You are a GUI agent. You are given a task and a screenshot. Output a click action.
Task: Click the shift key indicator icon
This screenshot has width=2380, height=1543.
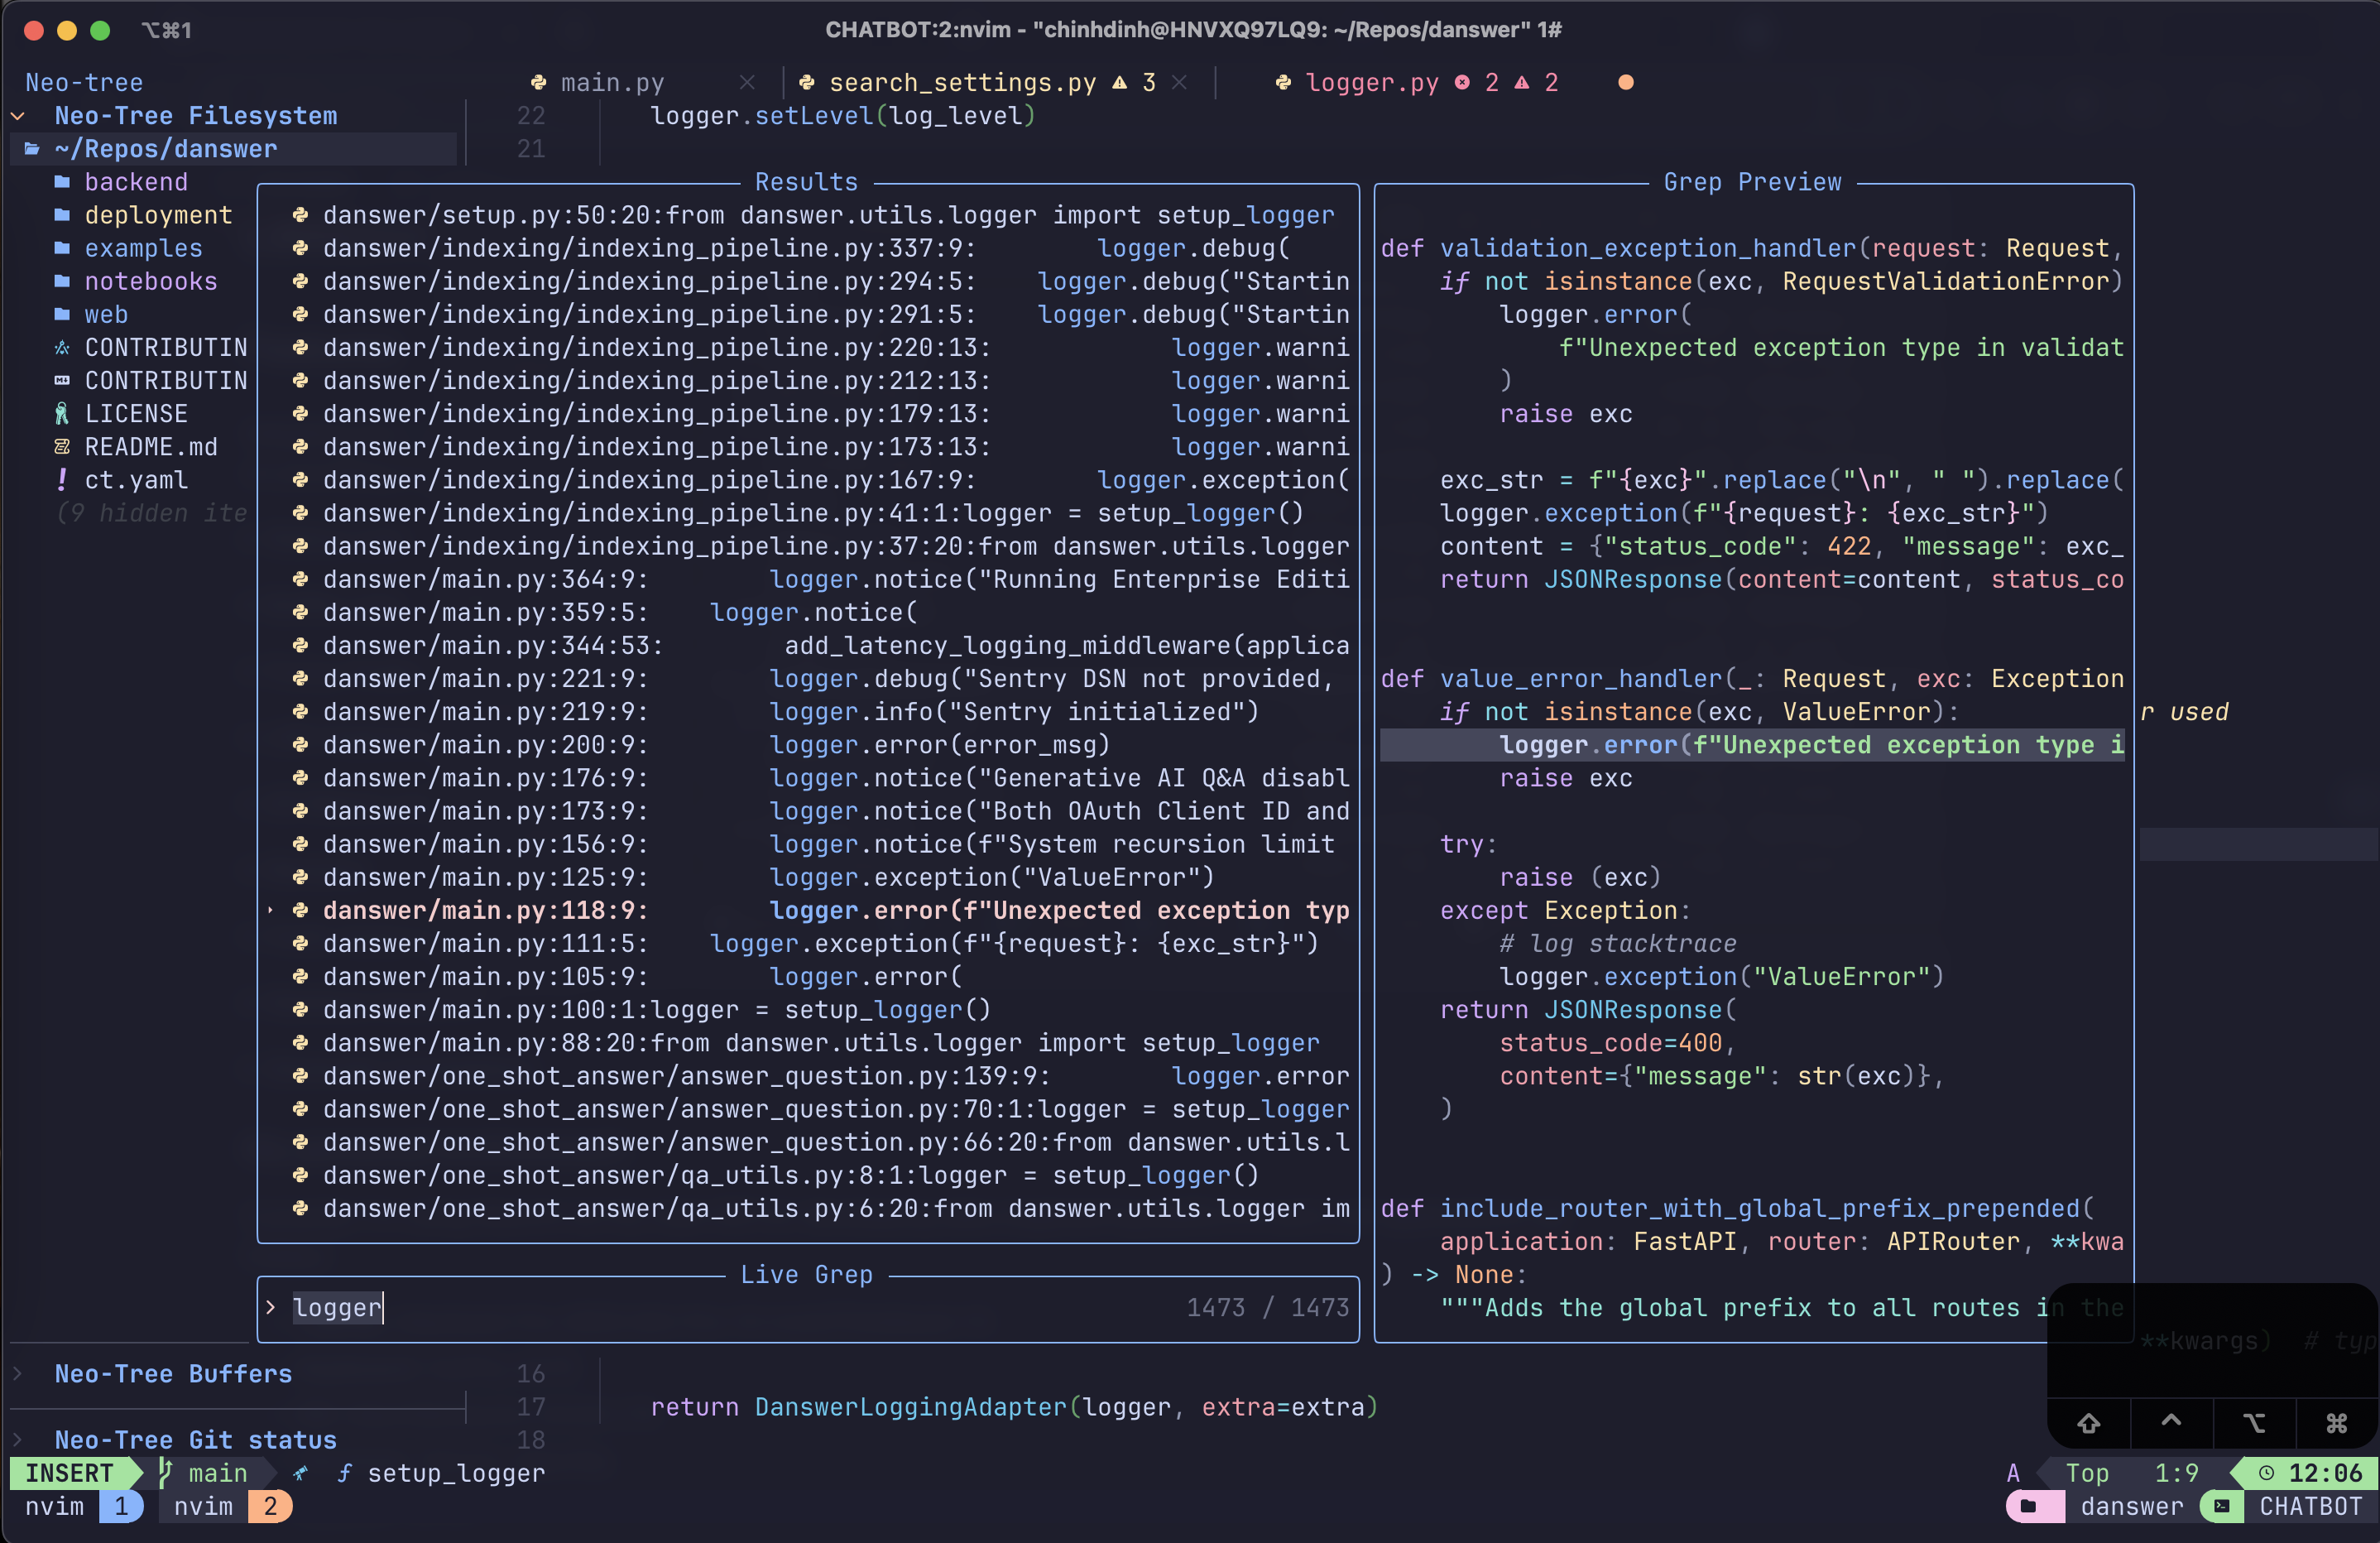click(x=2088, y=1423)
